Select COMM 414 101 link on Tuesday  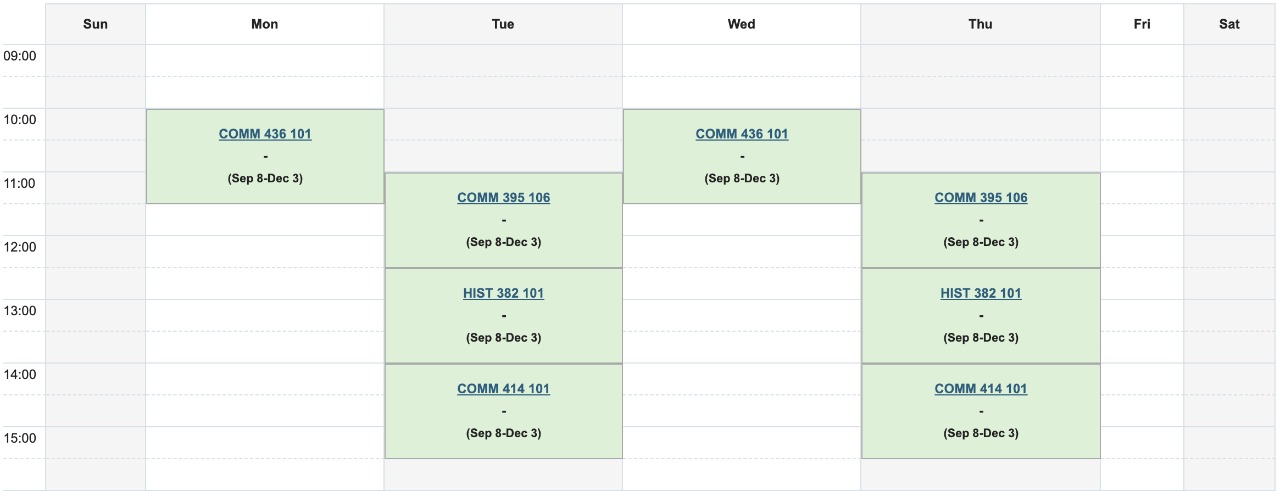pyautogui.click(x=503, y=389)
